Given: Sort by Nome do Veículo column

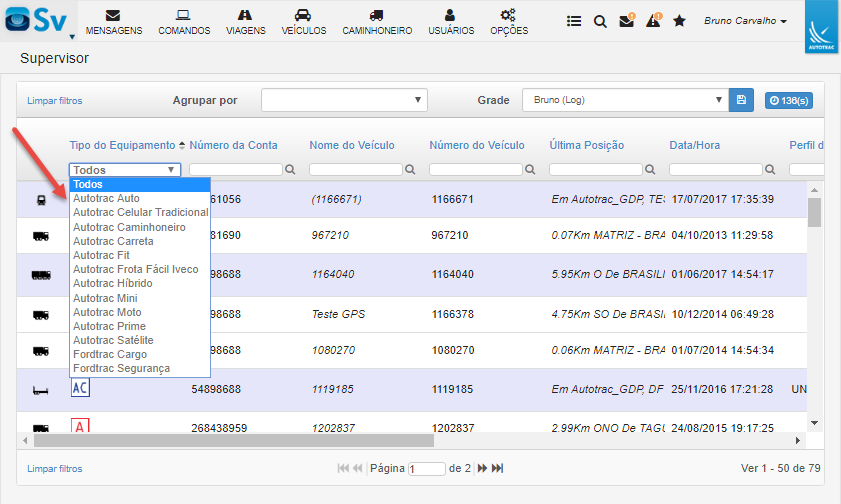Looking at the screenshot, I should click(352, 145).
